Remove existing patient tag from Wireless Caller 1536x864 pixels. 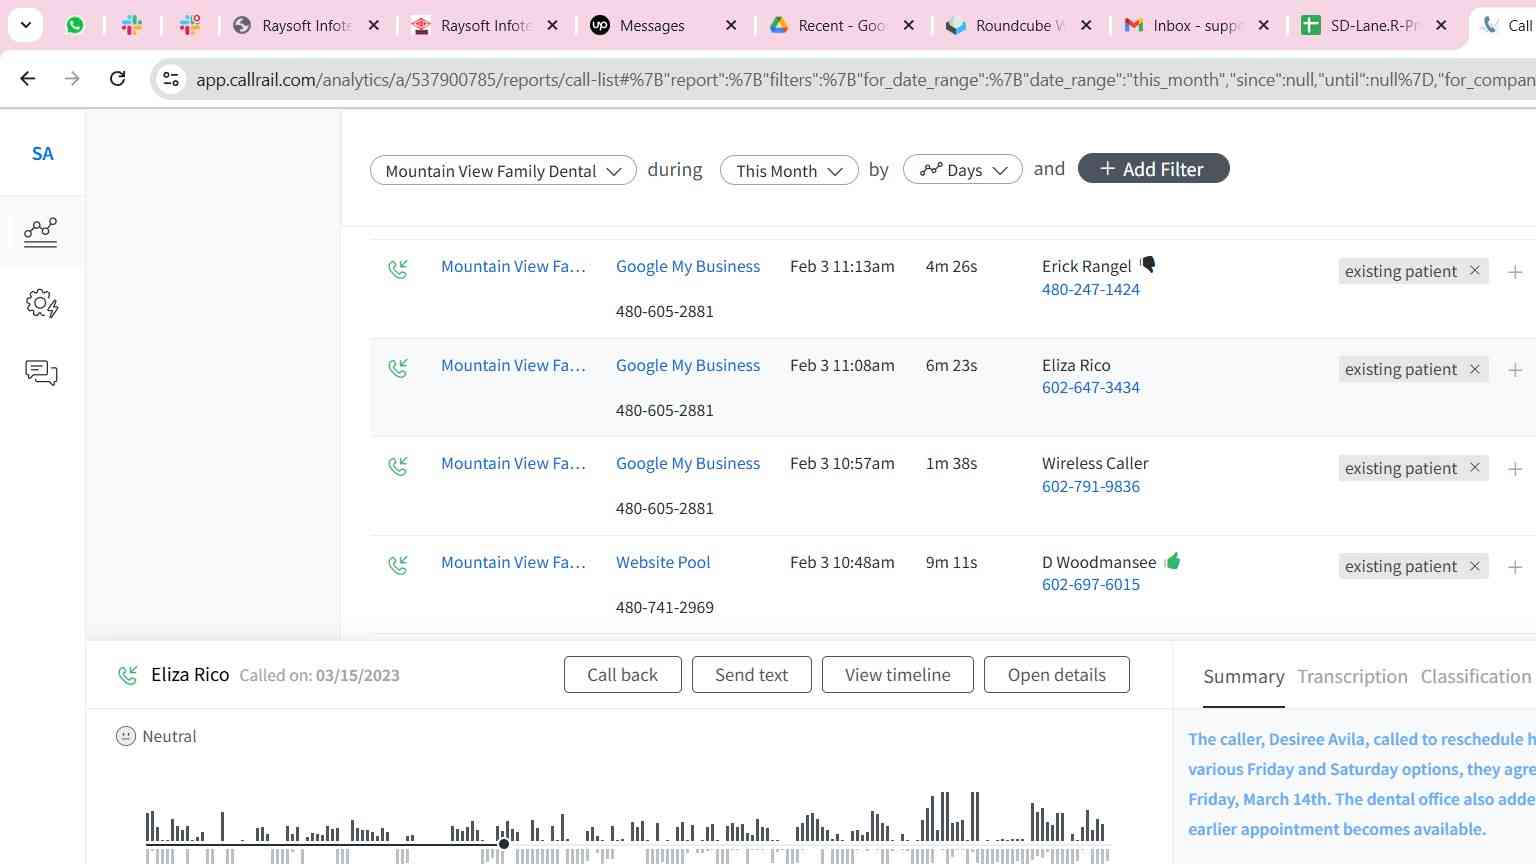tap(1474, 468)
